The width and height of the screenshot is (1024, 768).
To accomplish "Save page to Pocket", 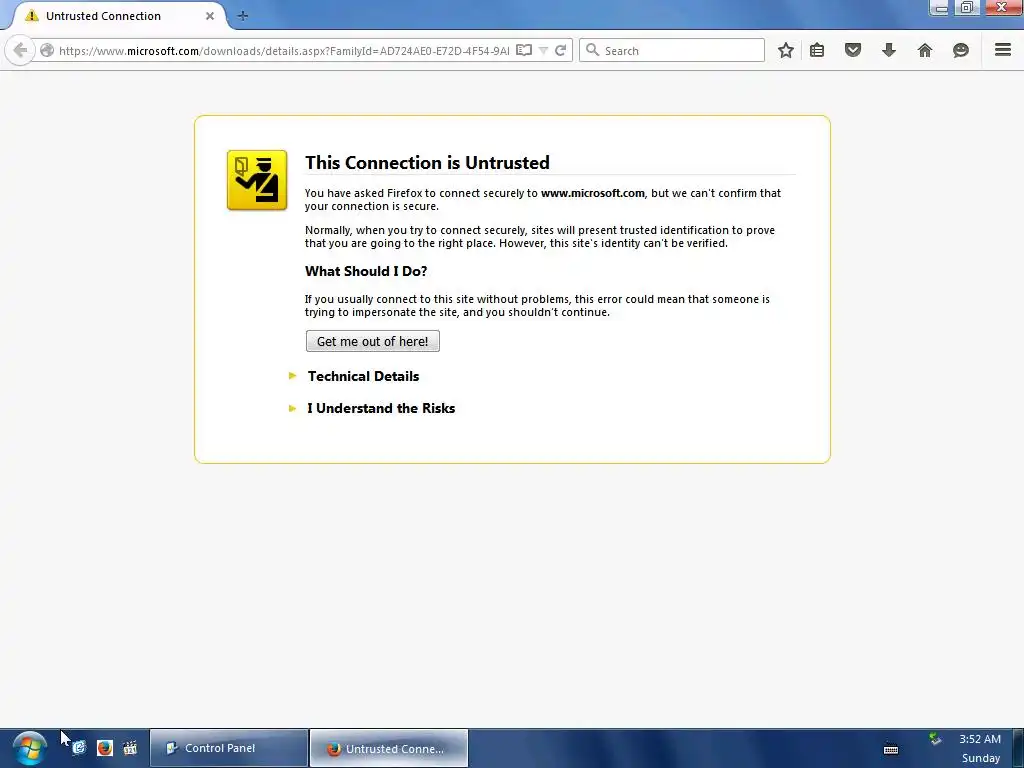I will [x=853, y=50].
